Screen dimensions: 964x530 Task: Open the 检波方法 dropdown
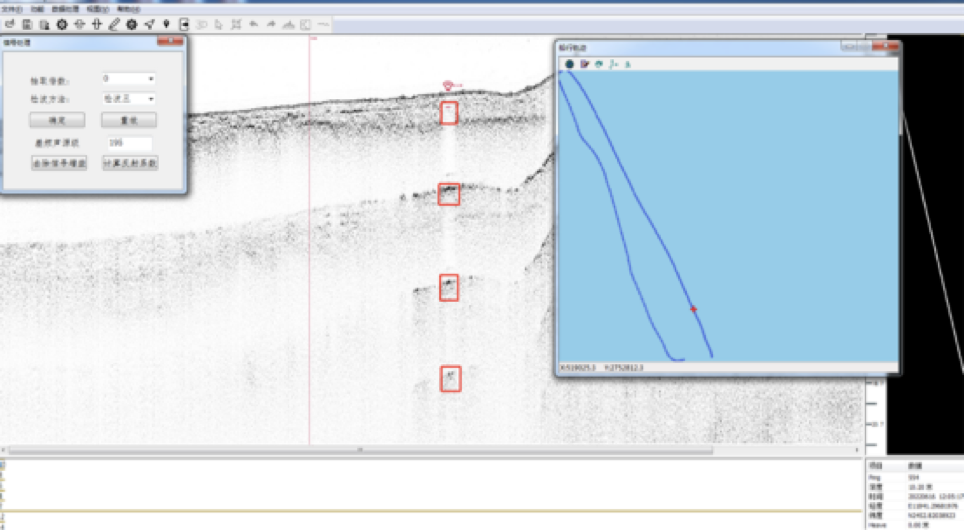[129, 99]
